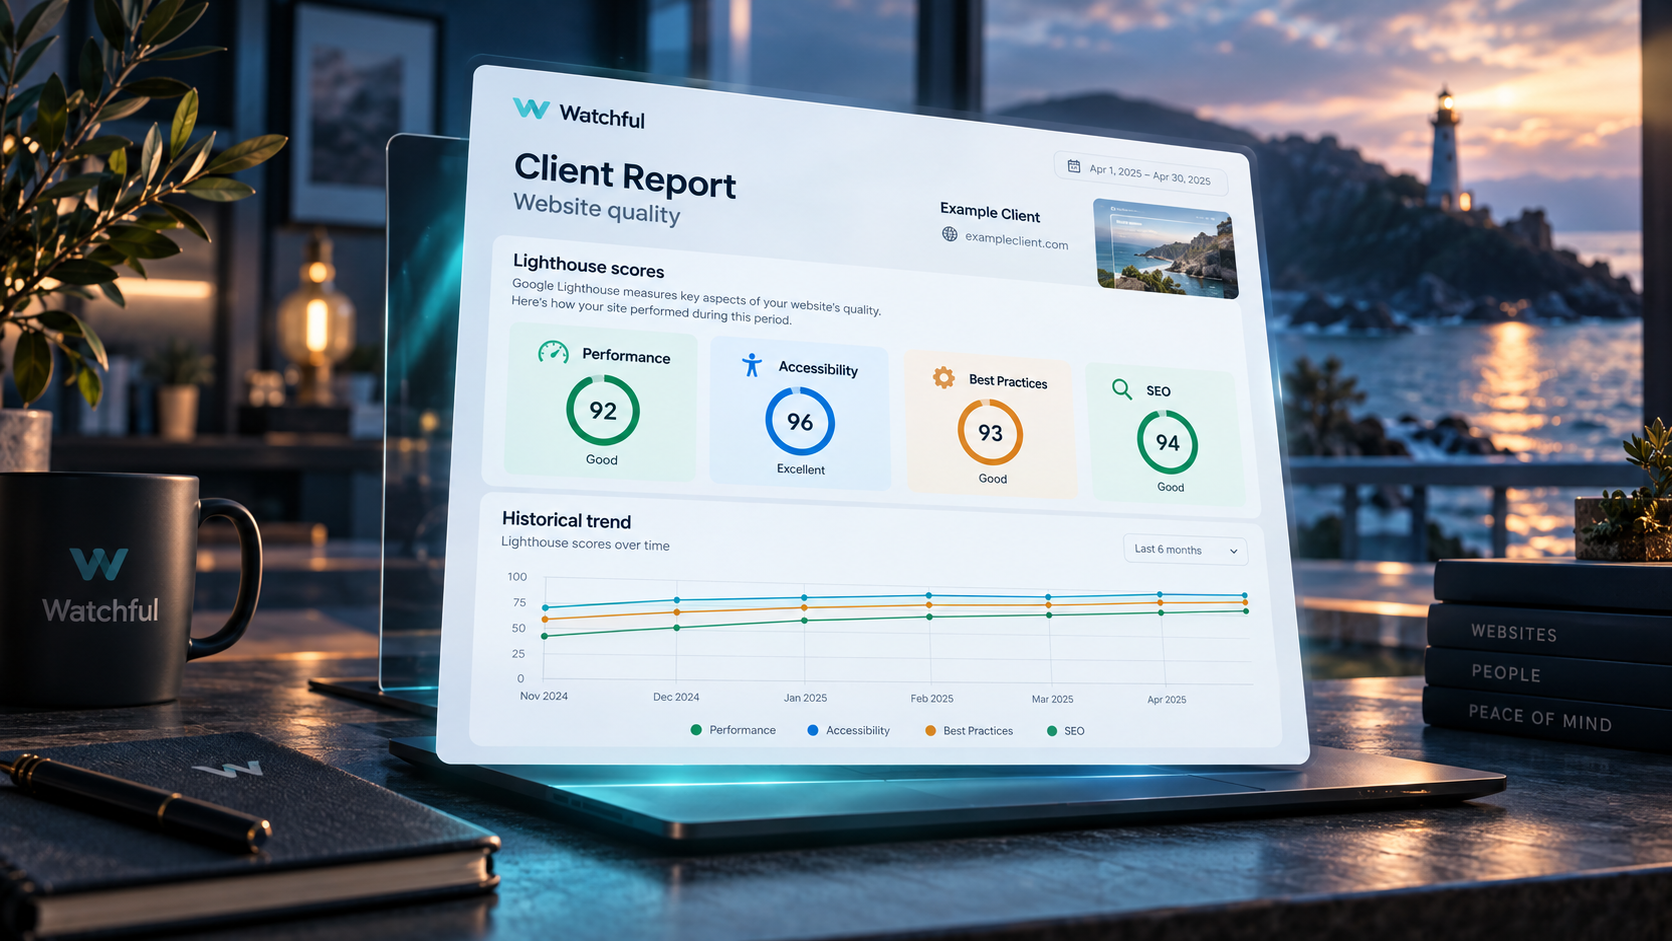1672x941 pixels.
Task: Click the Lighthouse scores over time caption
Action: 585,543
